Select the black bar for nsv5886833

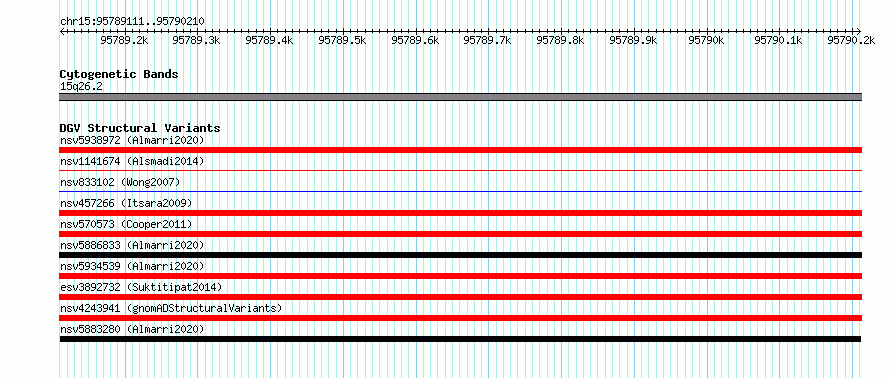pos(461,255)
